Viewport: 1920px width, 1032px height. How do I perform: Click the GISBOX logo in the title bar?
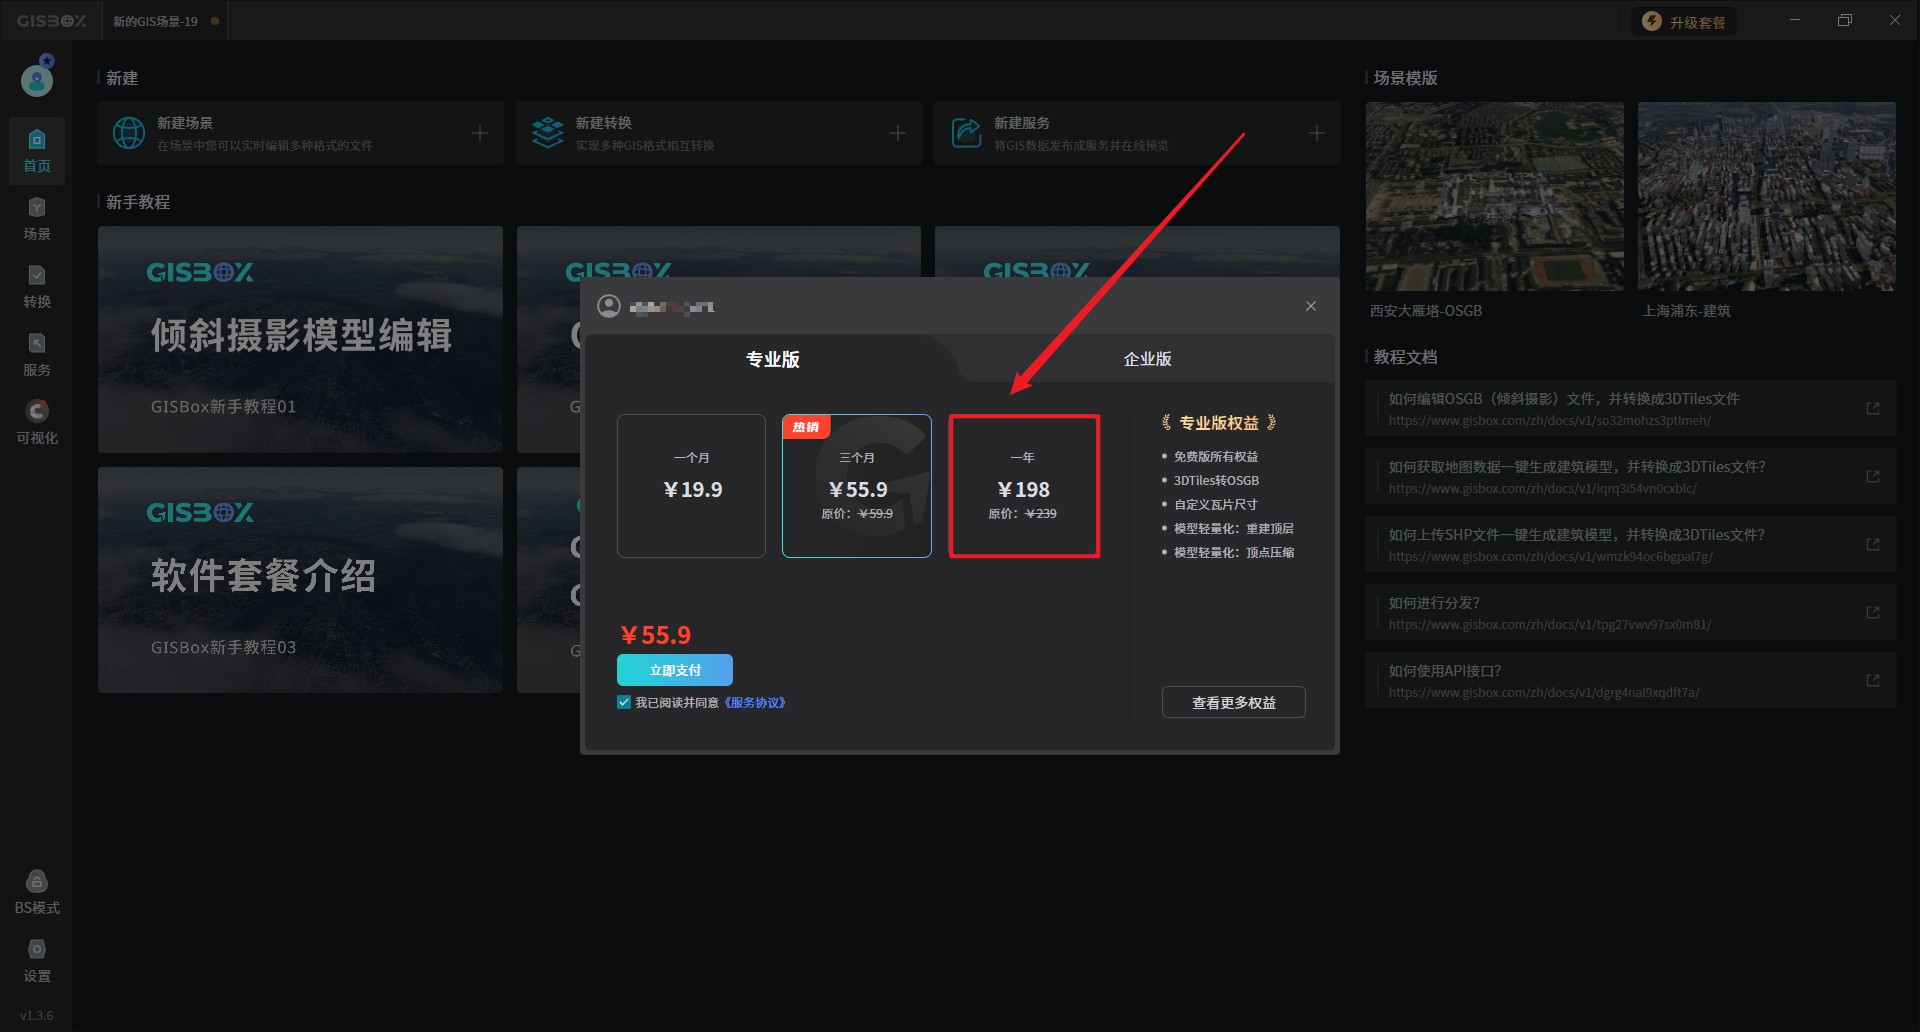tap(52, 21)
